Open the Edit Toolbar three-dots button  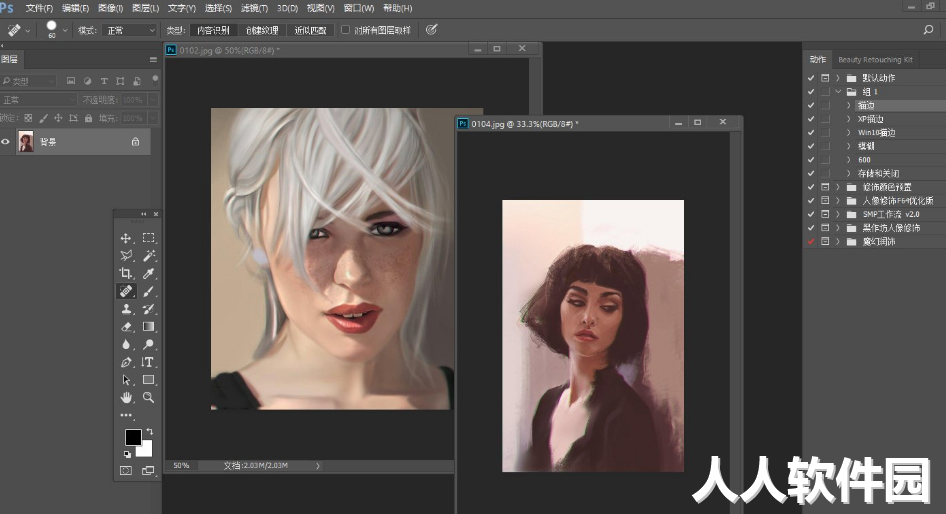tap(125, 415)
